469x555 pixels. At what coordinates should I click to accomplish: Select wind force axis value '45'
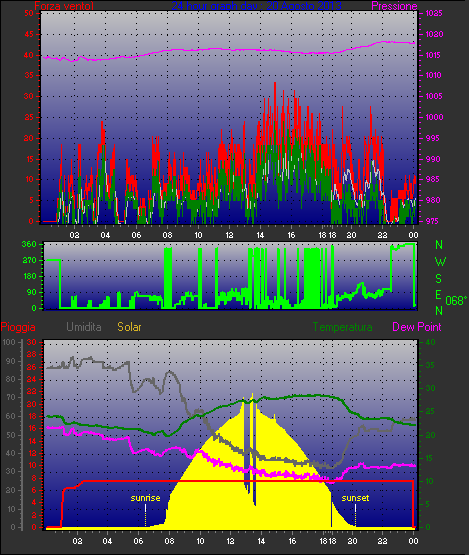tap(29, 34)
